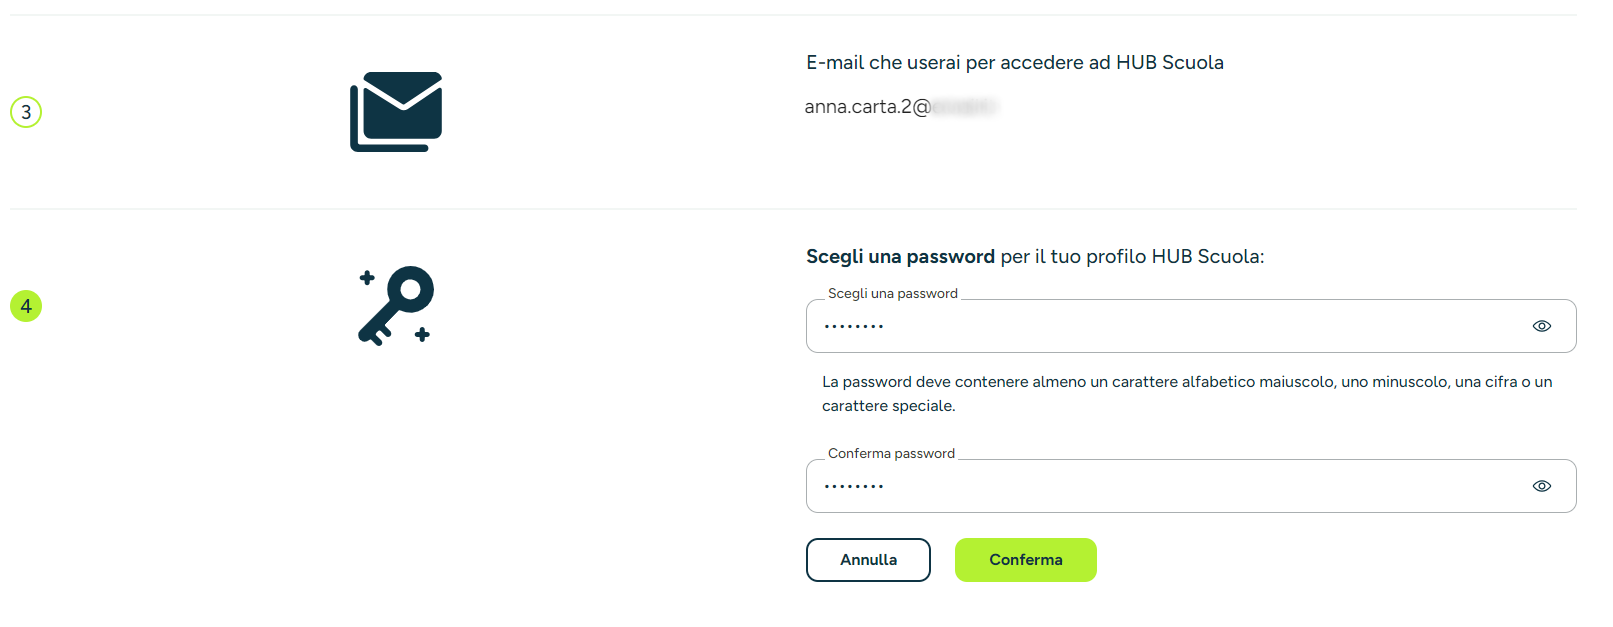Image resolution: width=1613 pixels, height=627 pixels.
Task: Select the green step 4 indicator
Action: (26, 306)
